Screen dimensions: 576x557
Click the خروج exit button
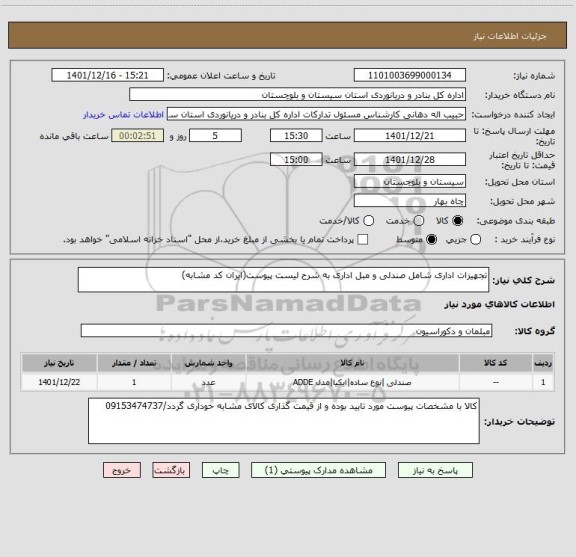point(122,470)
